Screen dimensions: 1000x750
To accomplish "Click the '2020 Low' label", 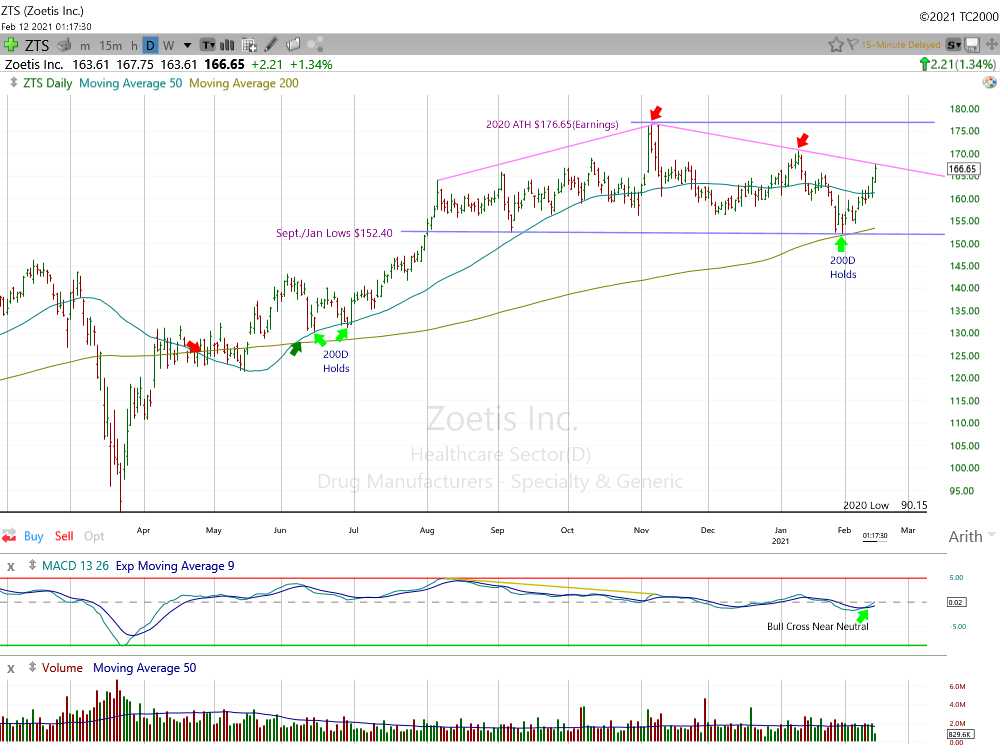I will pyautogui.click(x=865, y=505).
